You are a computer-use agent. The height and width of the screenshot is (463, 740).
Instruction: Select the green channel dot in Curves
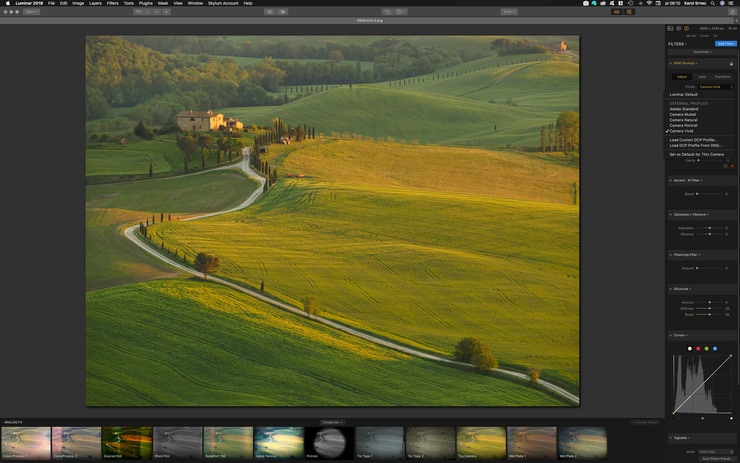click(707, 348)
